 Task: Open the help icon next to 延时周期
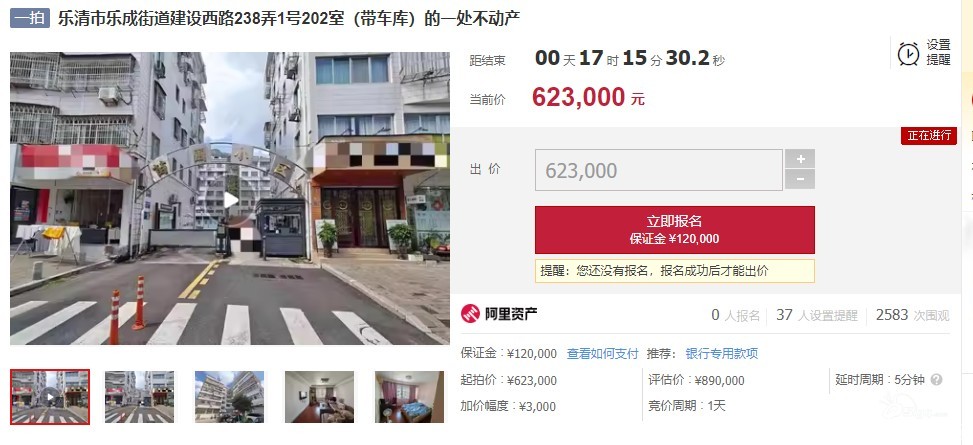936,380
